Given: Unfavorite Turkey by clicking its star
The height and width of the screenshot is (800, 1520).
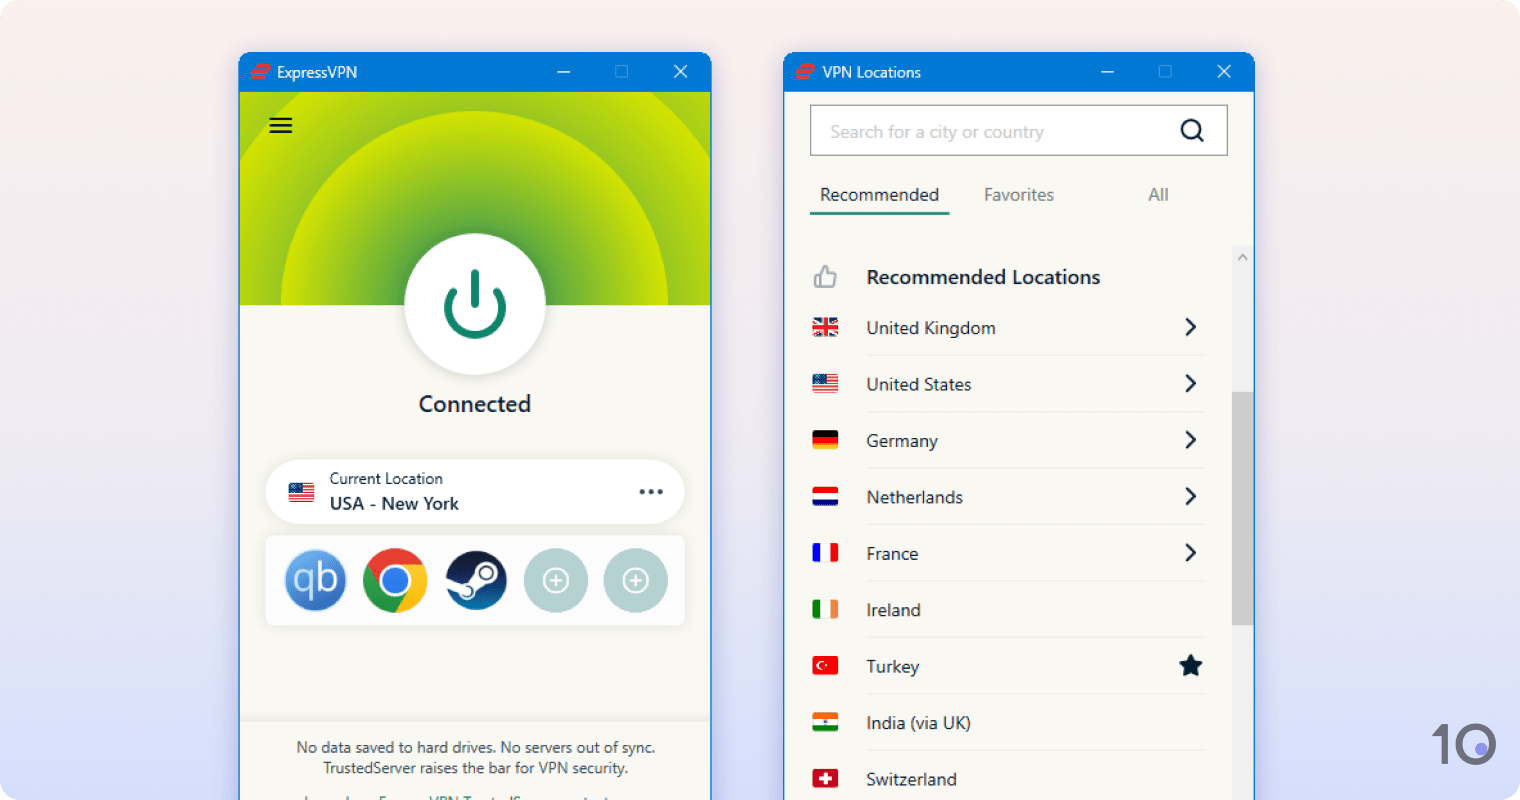Looking at the screenshot, I should pos(1190,665).
